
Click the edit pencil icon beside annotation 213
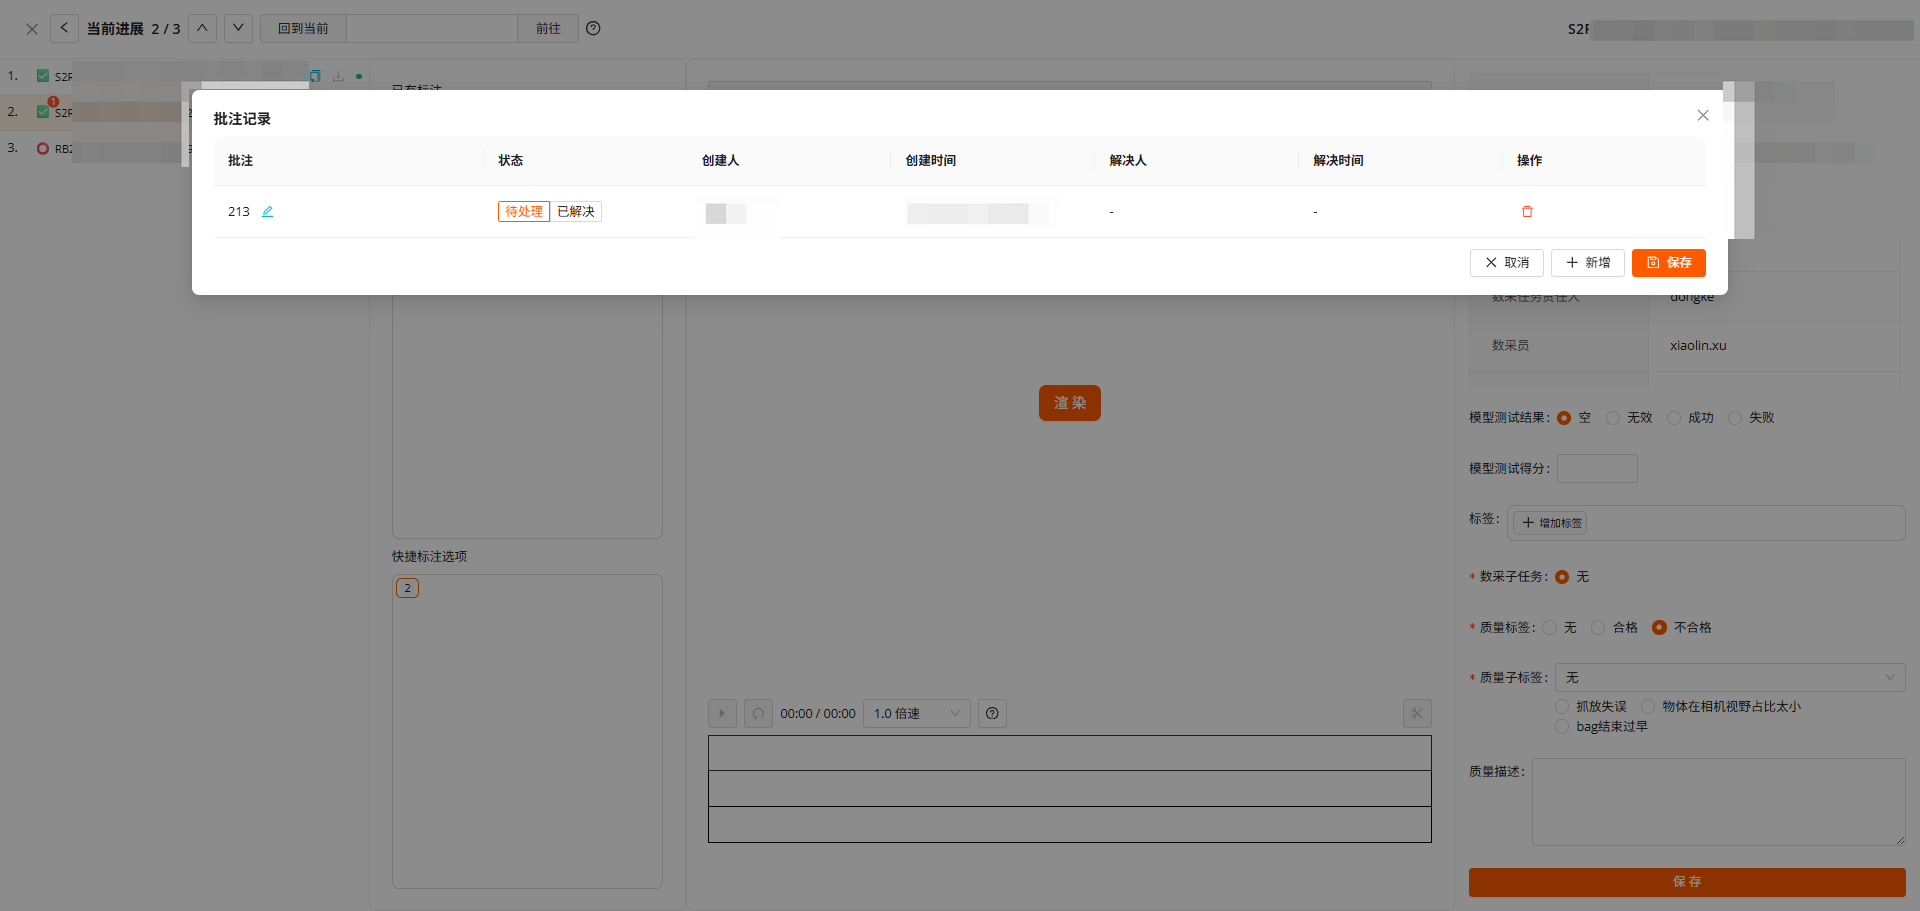point(267,212)
